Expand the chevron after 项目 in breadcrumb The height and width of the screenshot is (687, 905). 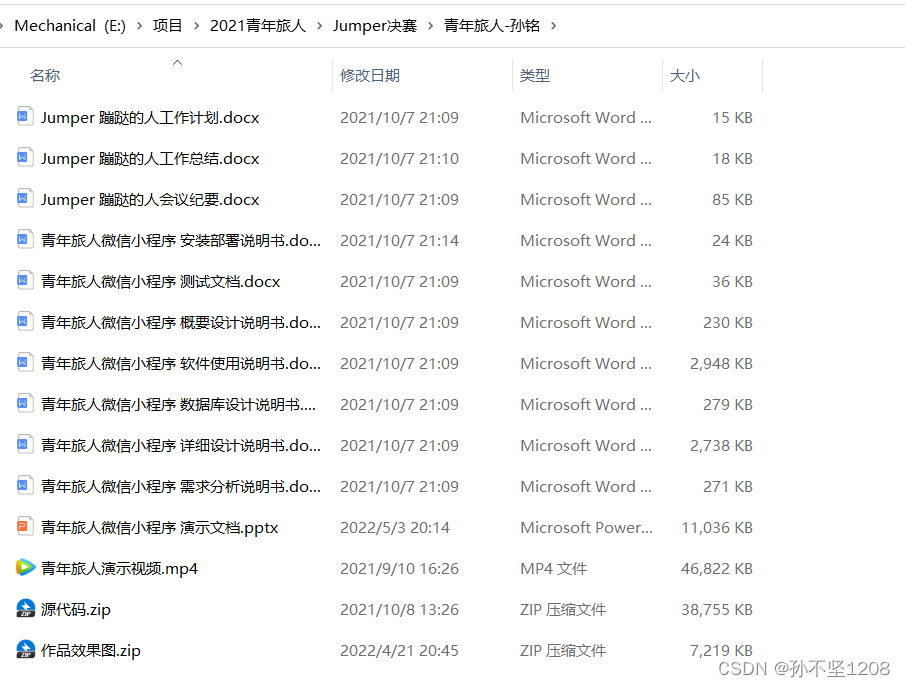[197, 26]
